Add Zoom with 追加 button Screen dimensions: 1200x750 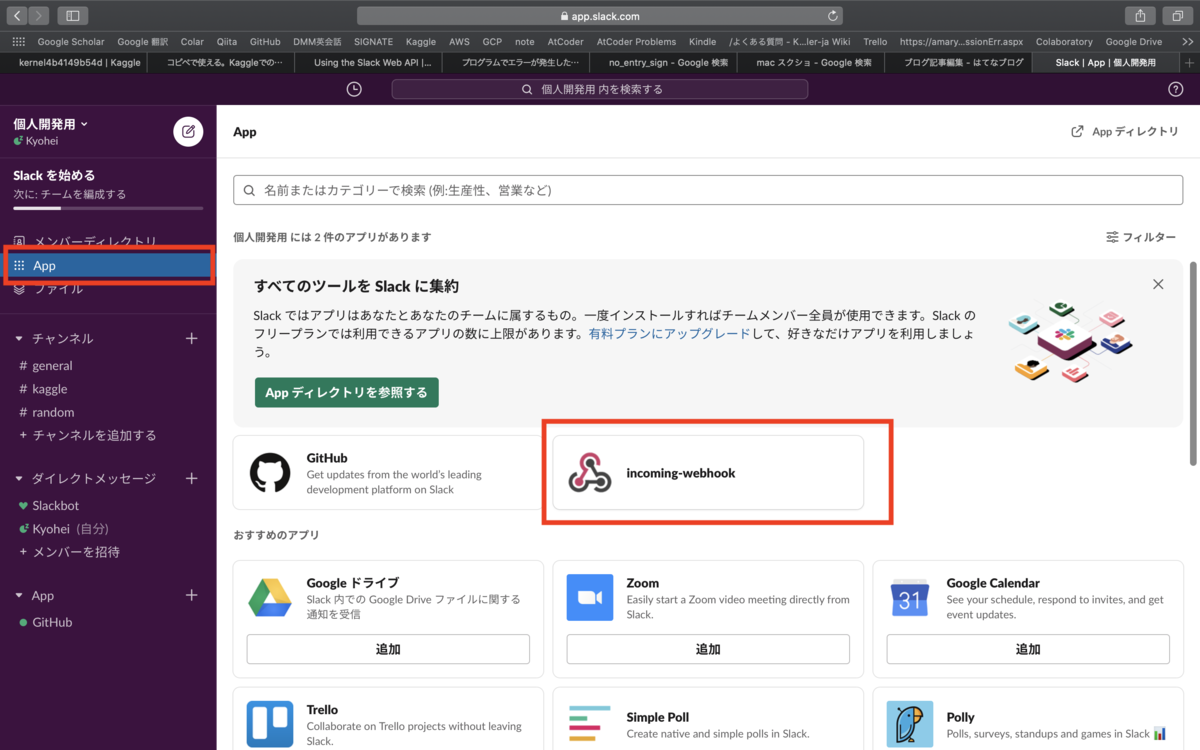708,649
